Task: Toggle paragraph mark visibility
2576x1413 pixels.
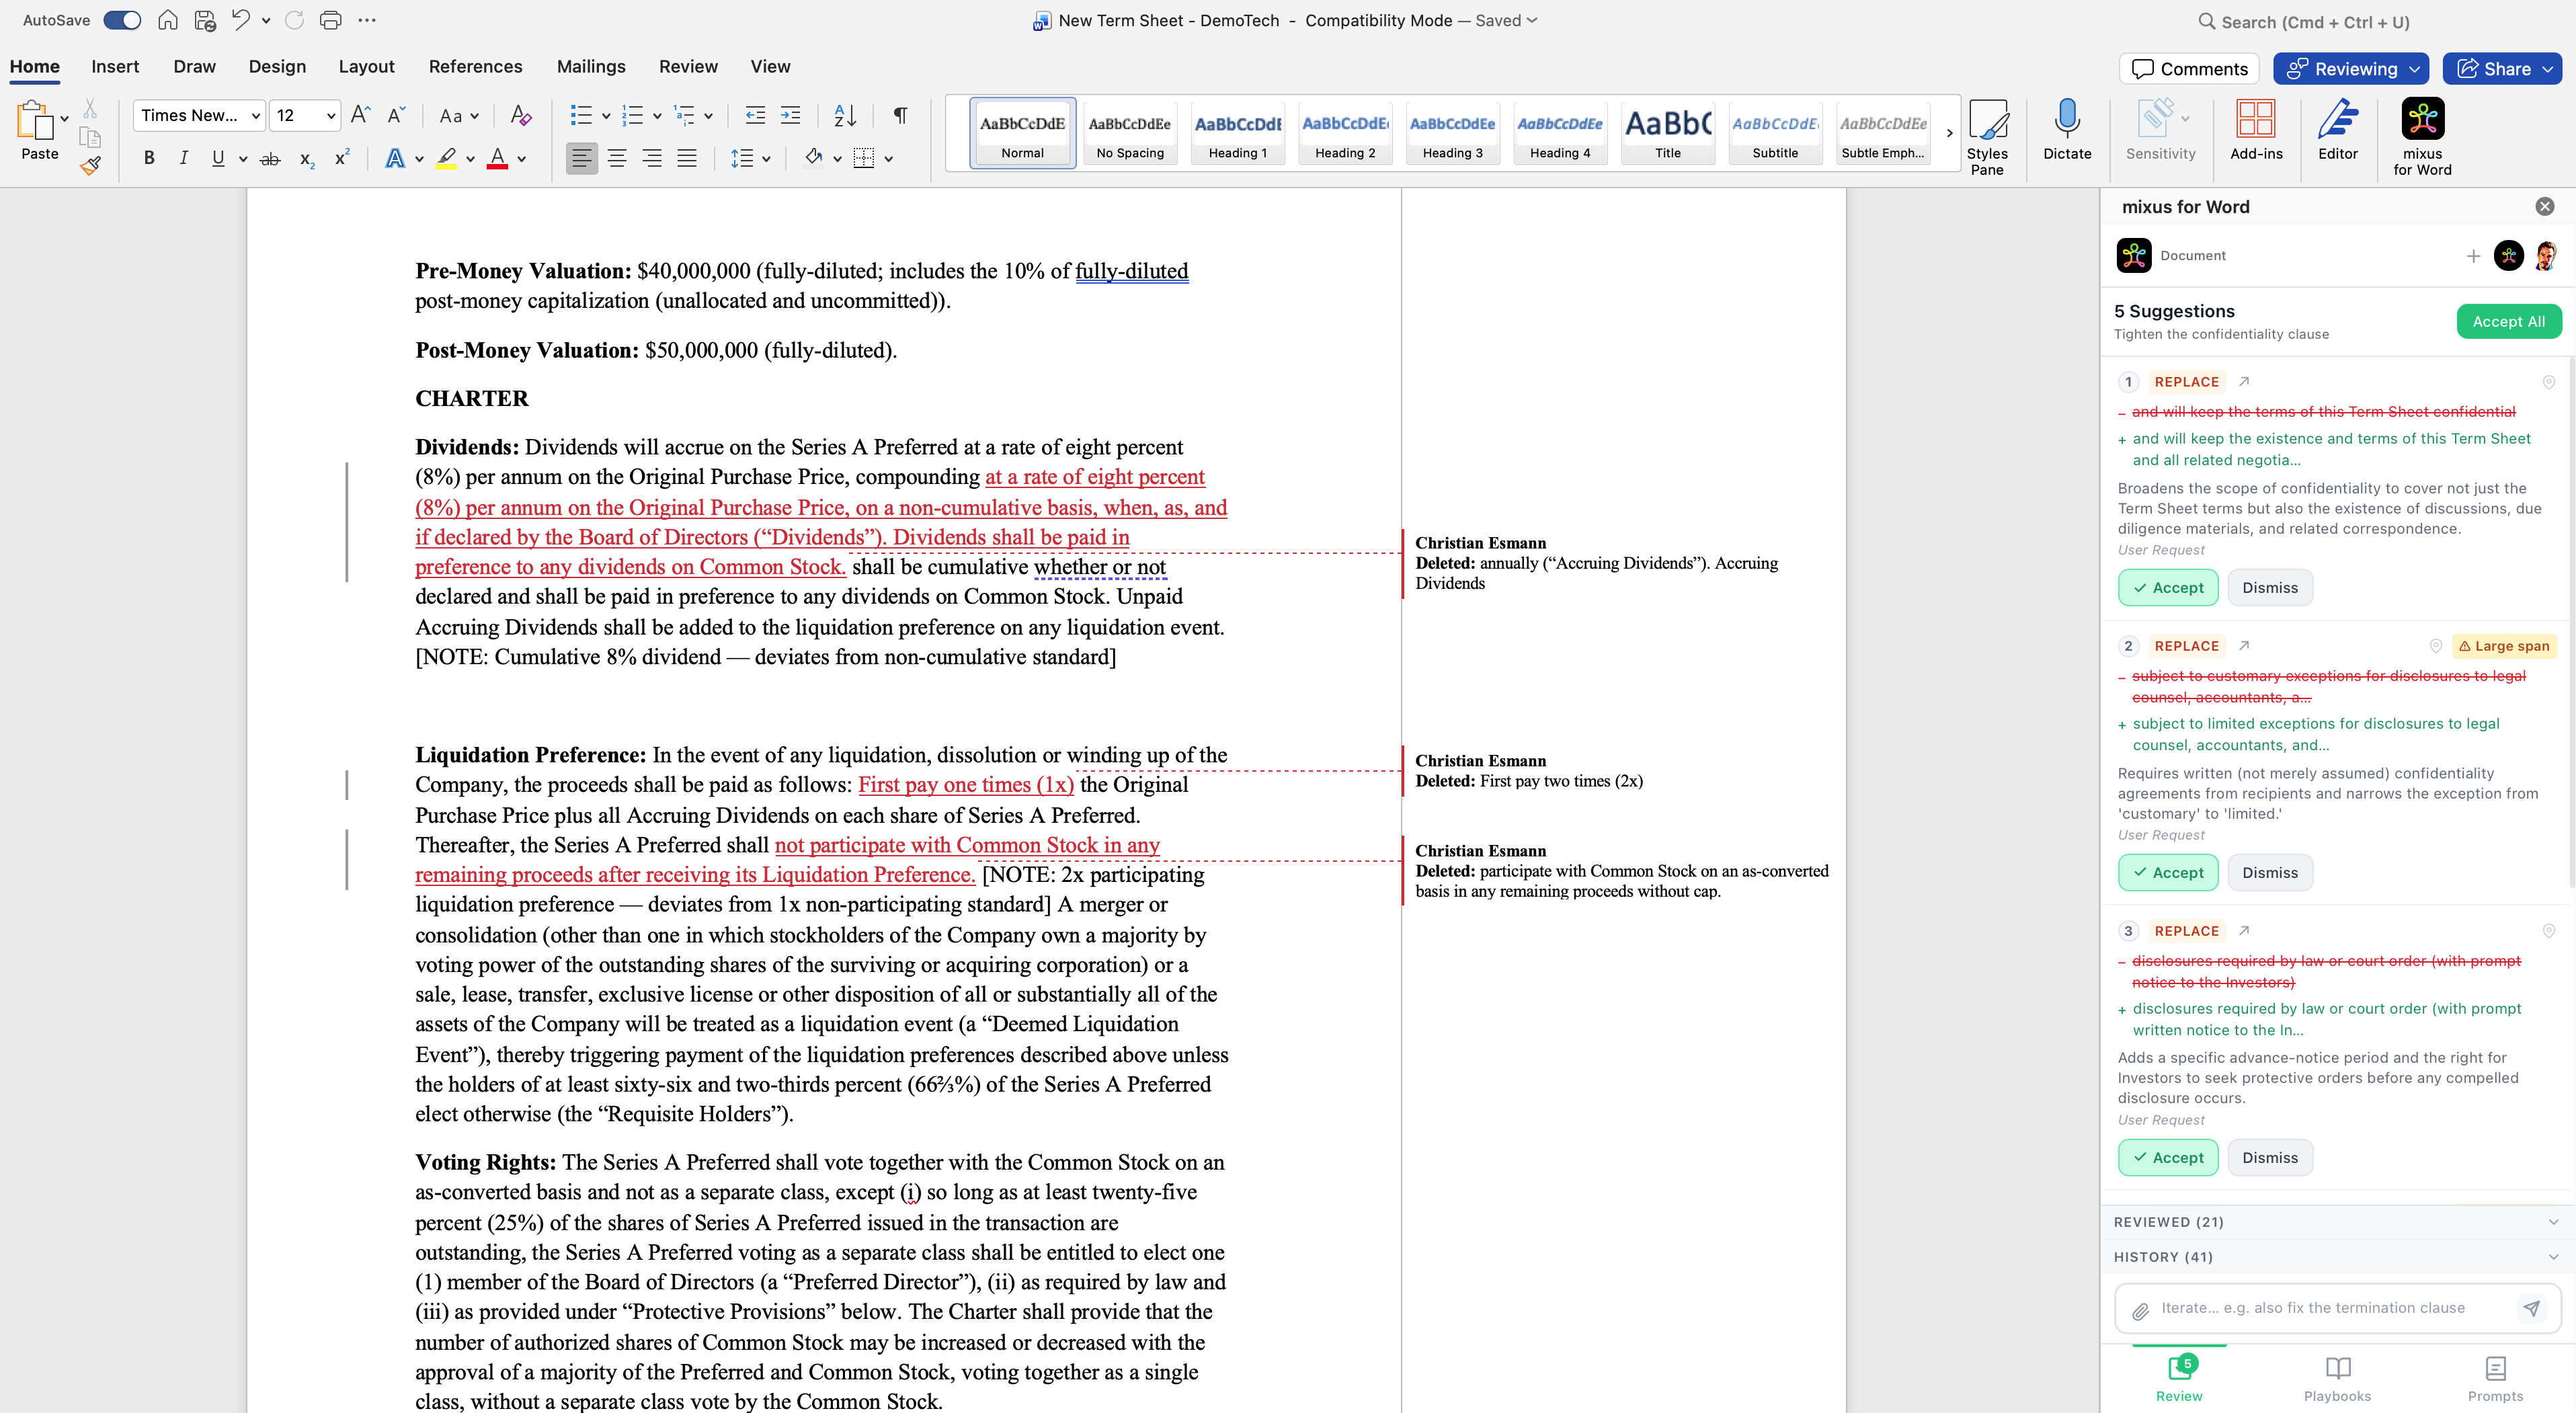Action: 899,115
